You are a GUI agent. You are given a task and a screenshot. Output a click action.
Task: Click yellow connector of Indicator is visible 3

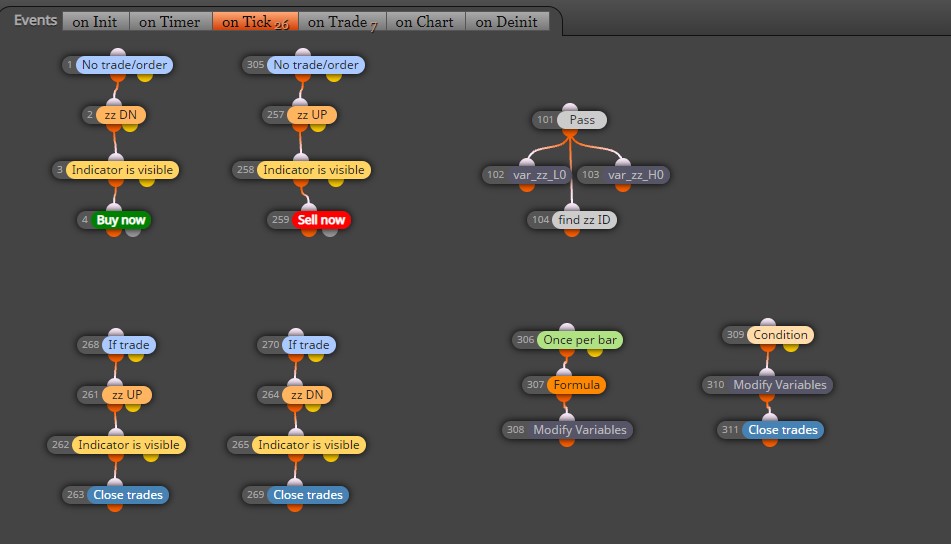click(x=147, y=181)
